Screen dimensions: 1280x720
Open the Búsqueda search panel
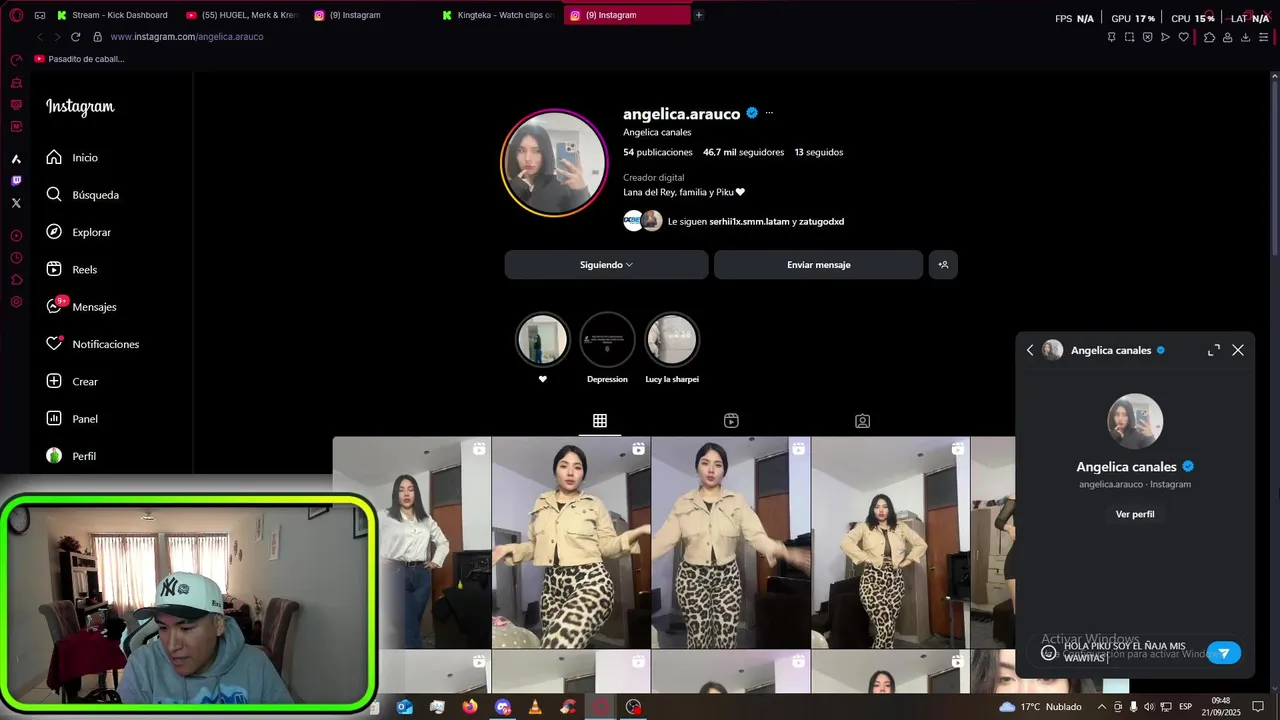(x=82, y=195)
